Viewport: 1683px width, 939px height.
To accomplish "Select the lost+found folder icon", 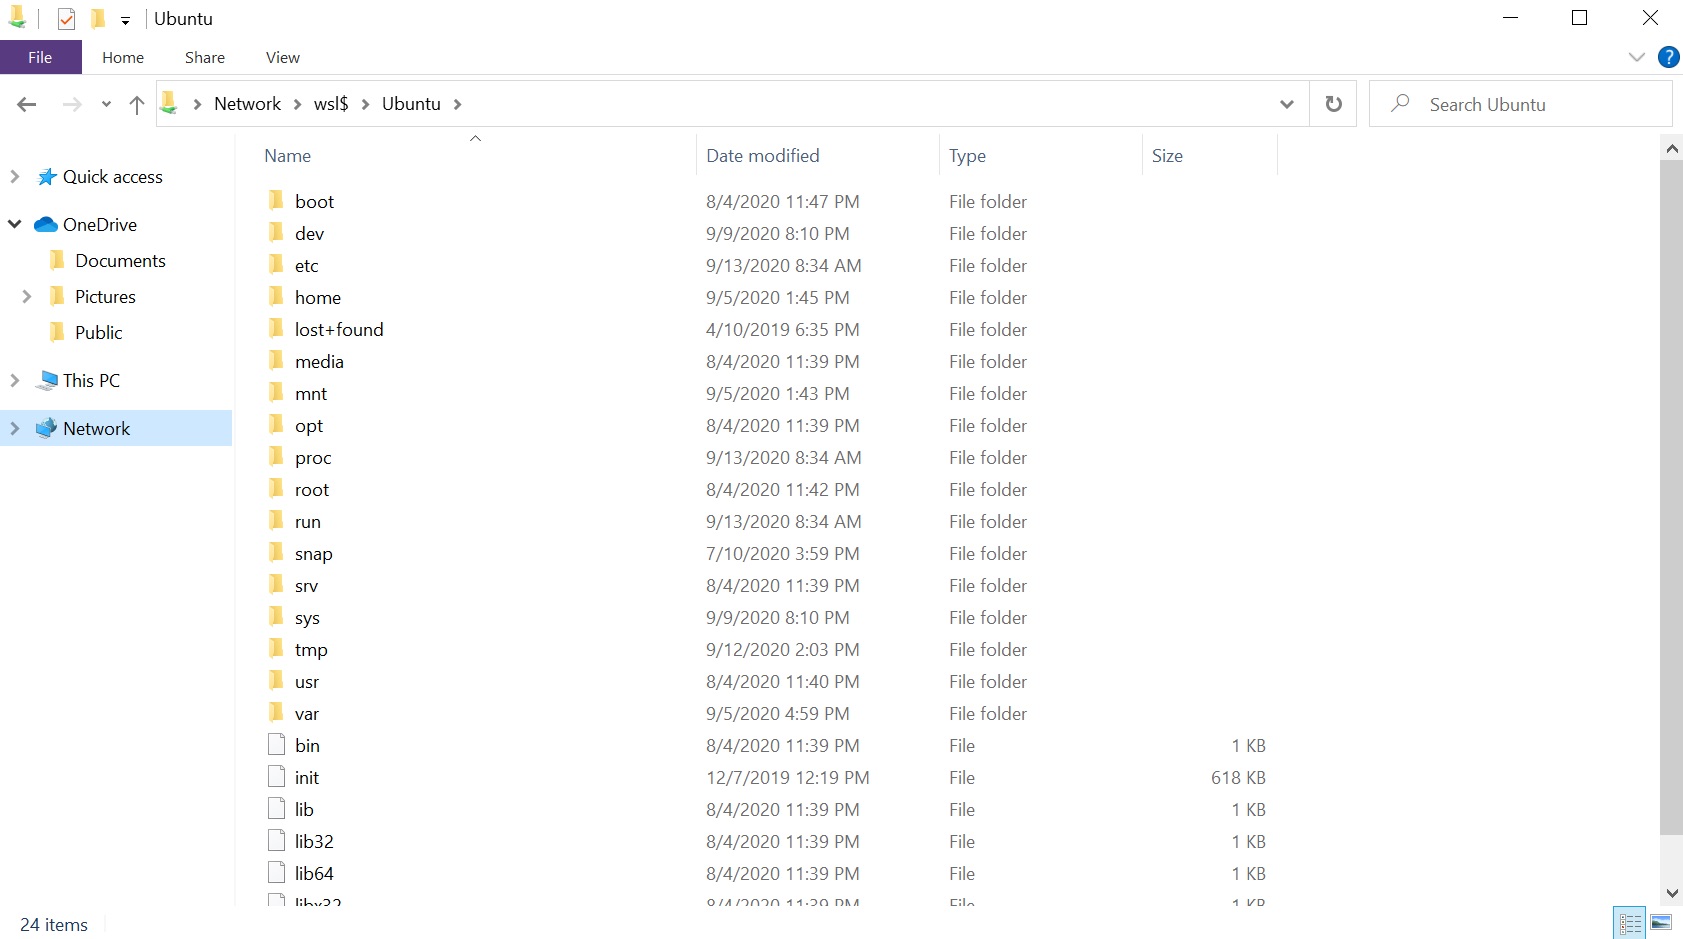I will coord(276,328).
